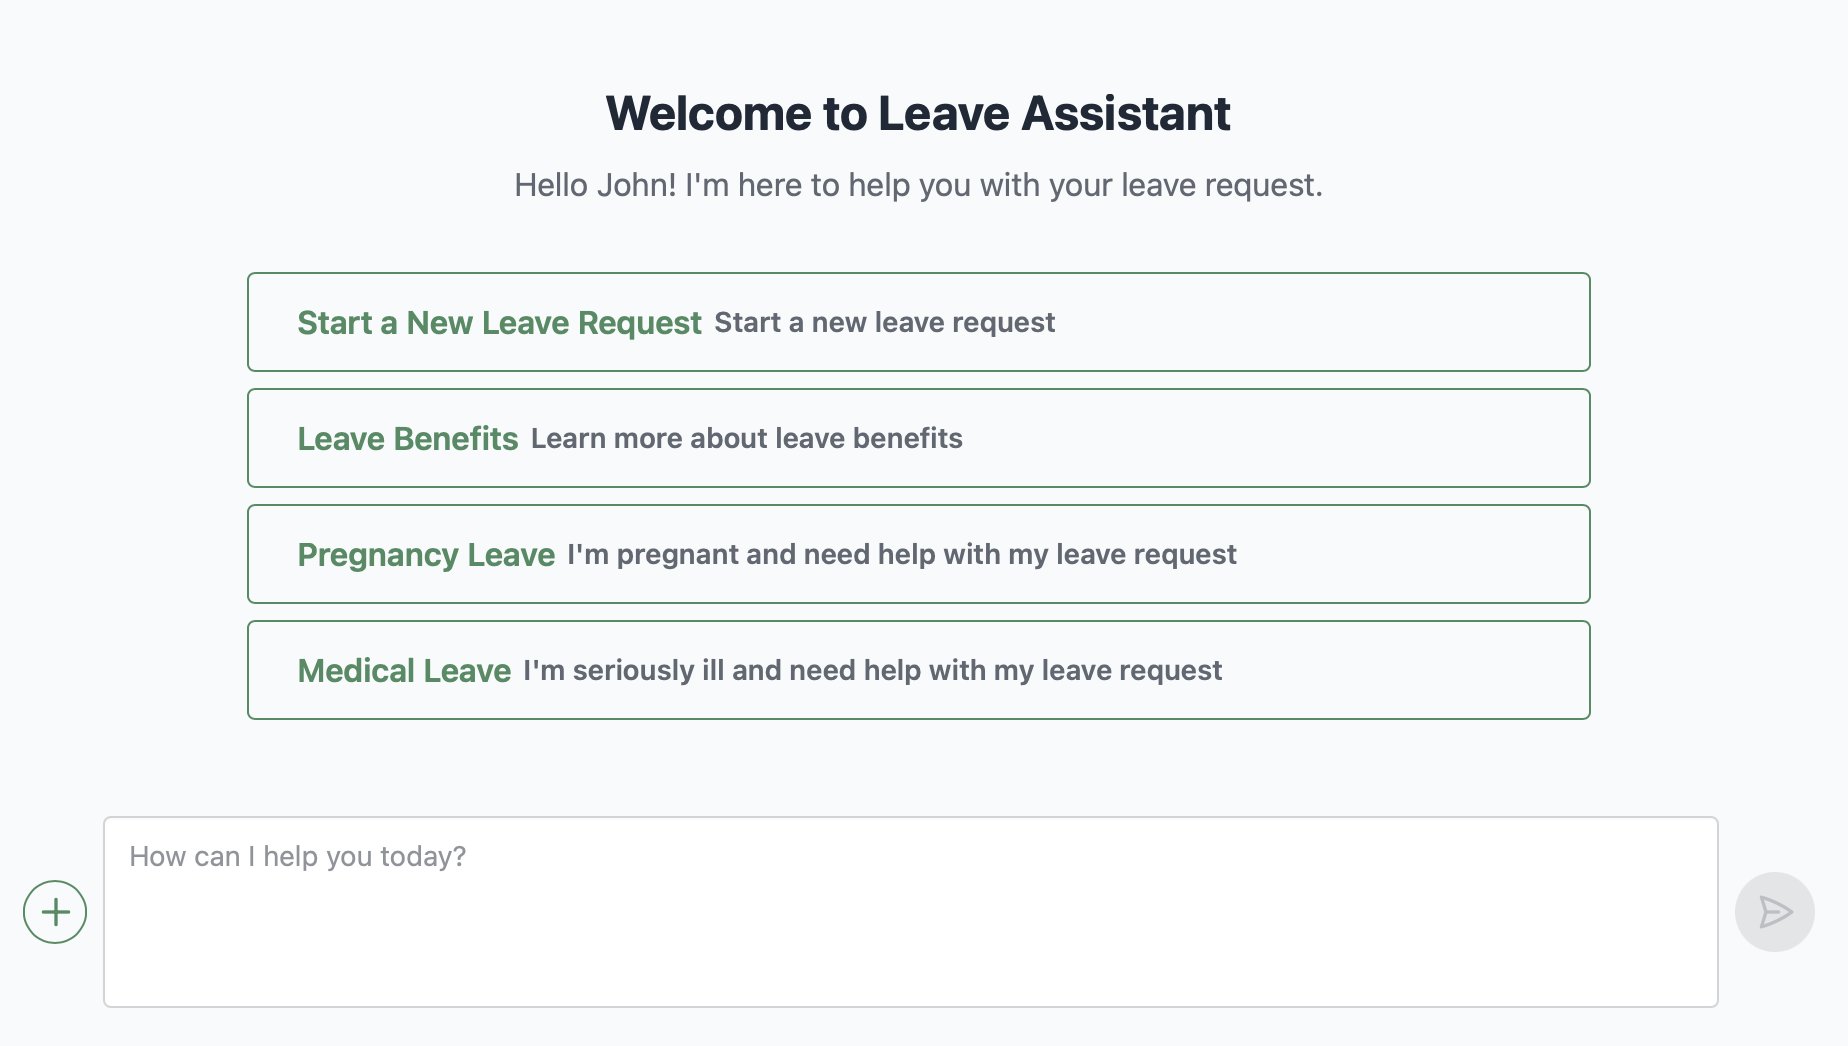Click the 'How can I help you today?' placeholder
The height and width of the screenshot is (1046, 1848).
(x=298, y=857)
